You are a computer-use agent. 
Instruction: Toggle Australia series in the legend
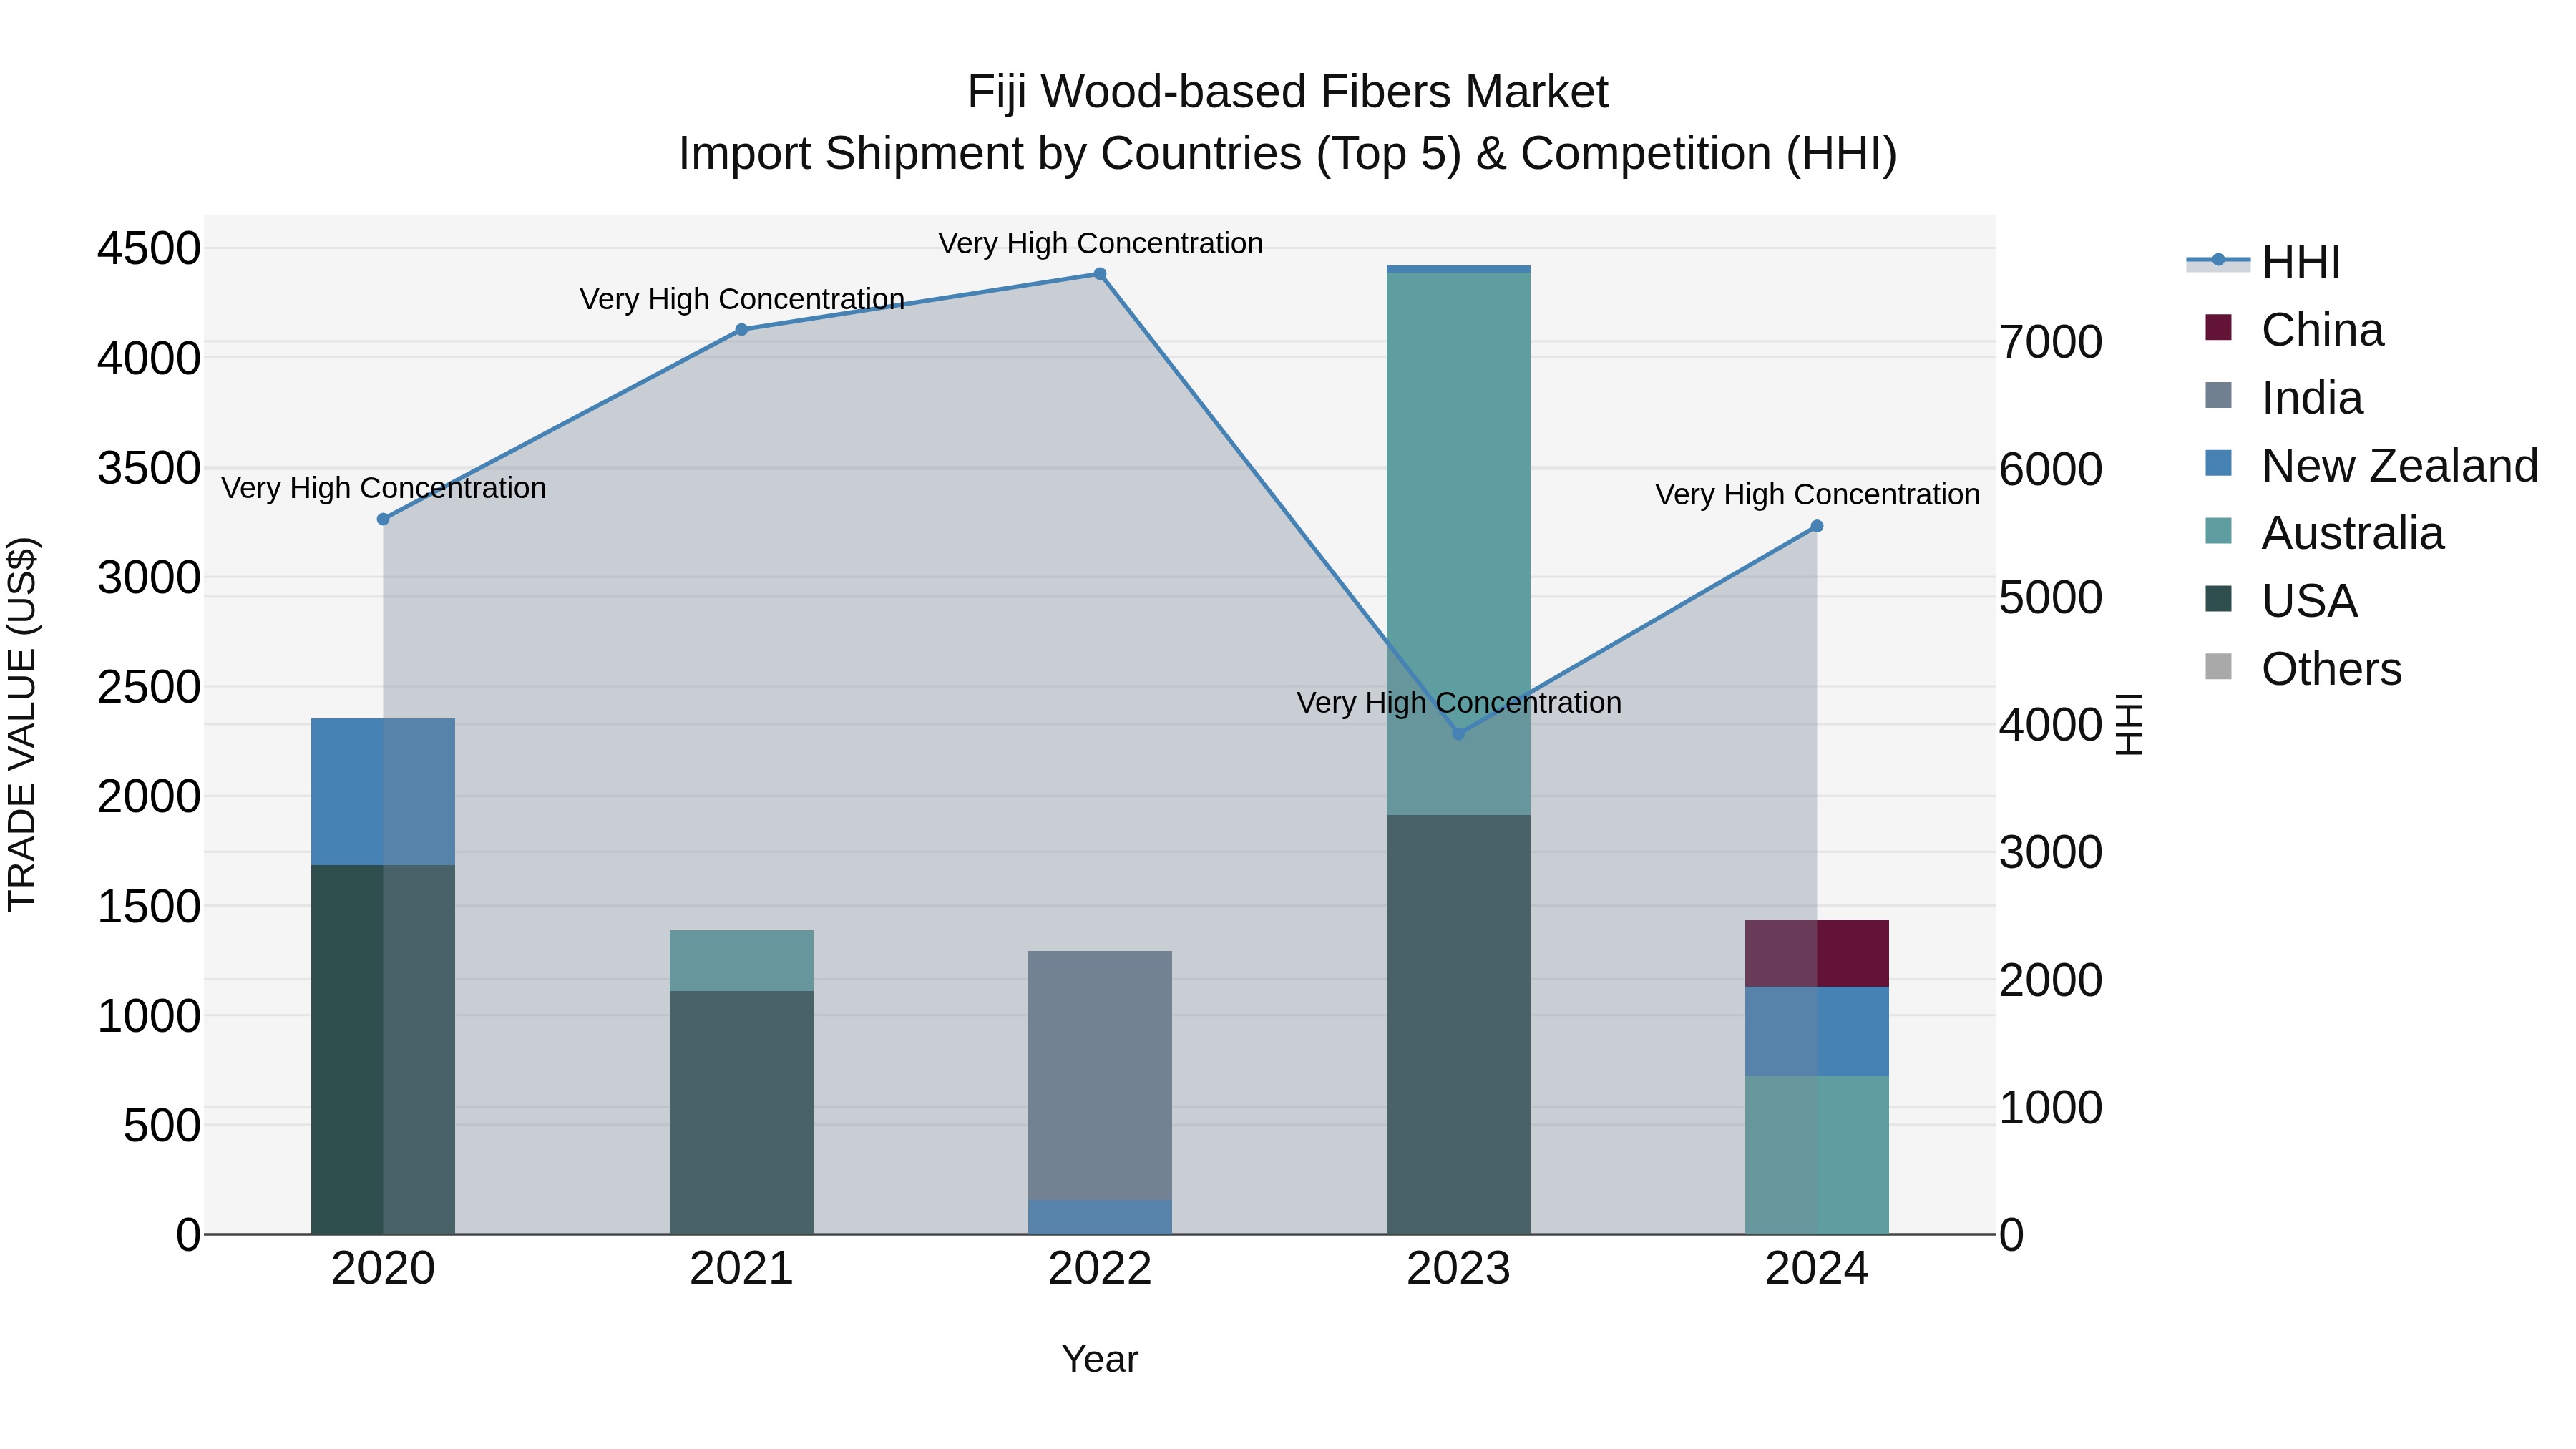tap(2324, 533)
